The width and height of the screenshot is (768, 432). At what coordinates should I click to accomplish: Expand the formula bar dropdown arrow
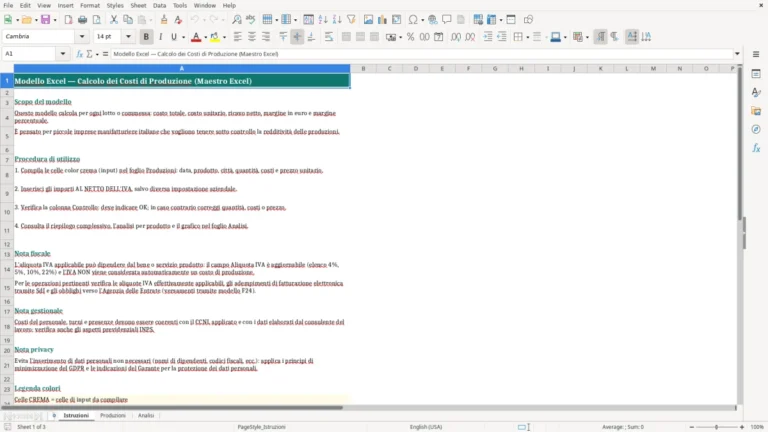737,54
